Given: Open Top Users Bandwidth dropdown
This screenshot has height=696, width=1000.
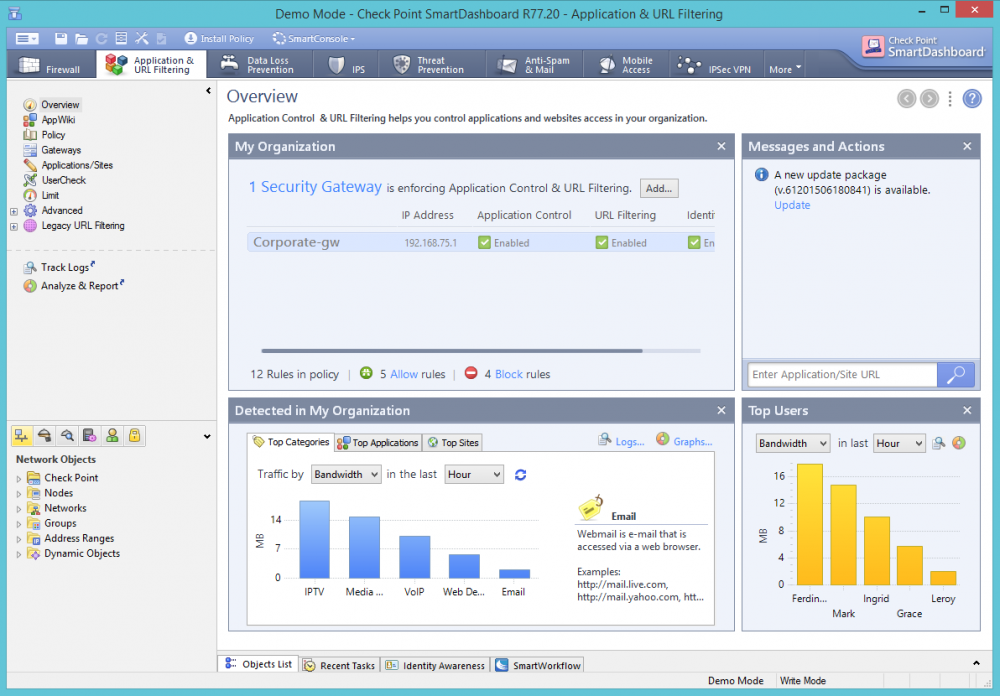Looking at the screenshot, I should [x=793, y=443].
